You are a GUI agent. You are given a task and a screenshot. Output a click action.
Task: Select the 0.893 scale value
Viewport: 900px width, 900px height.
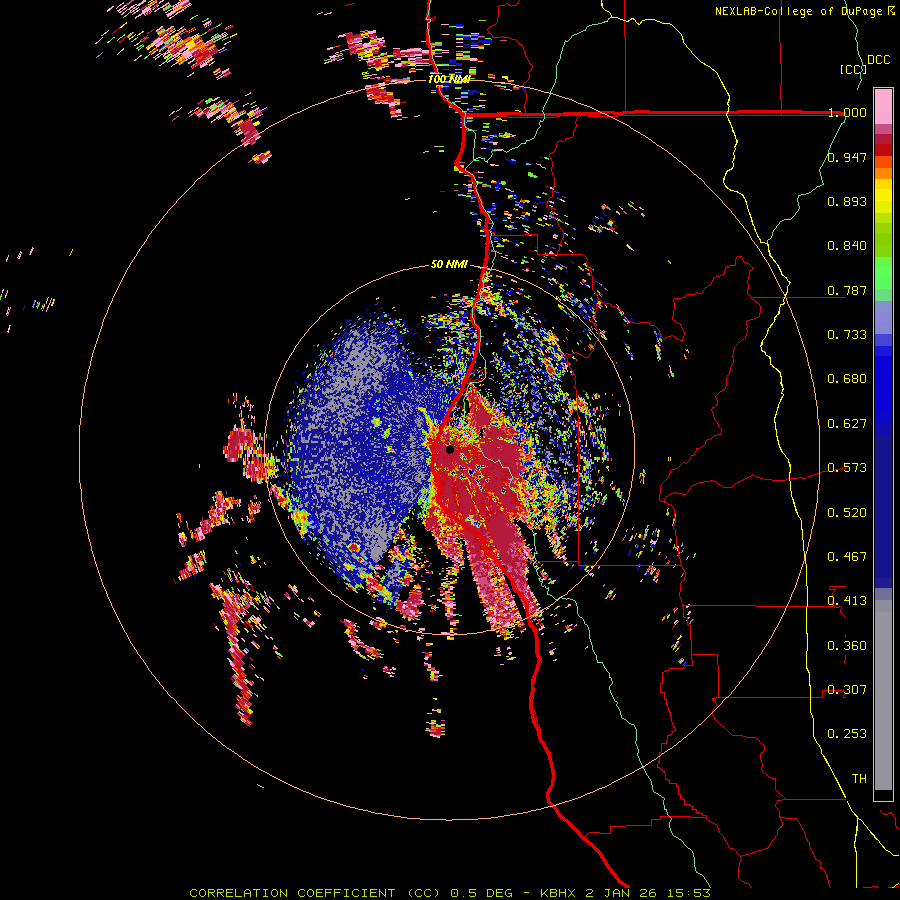[x=847, y=201]
